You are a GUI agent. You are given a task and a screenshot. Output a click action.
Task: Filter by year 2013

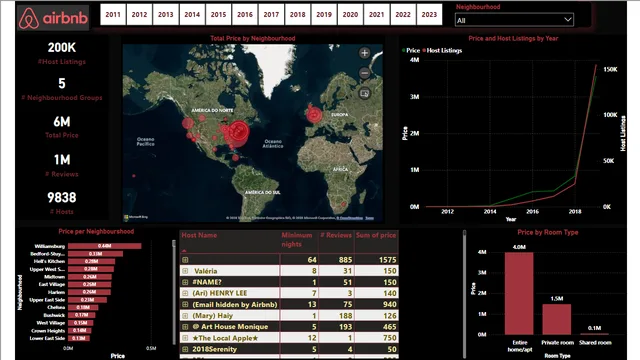pos(166,15)
